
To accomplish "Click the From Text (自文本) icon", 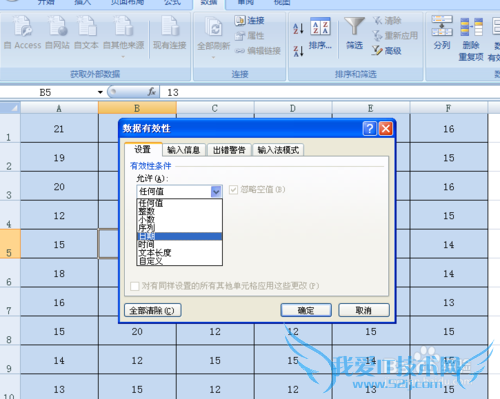I will [x=86, y=32].
